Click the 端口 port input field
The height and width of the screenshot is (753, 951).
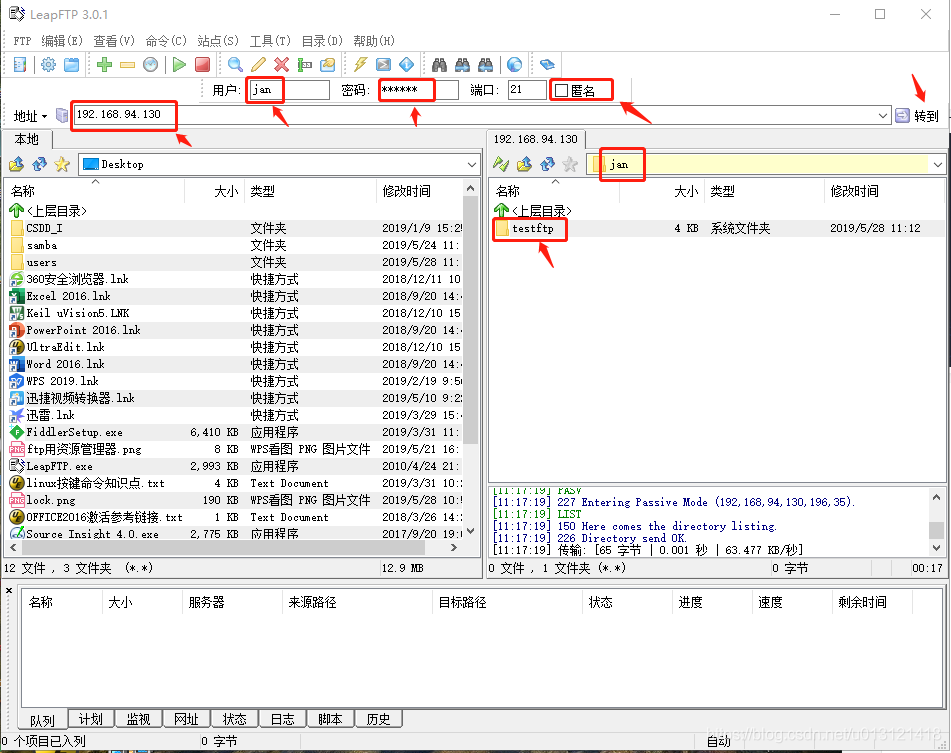[x=527, y=90]
